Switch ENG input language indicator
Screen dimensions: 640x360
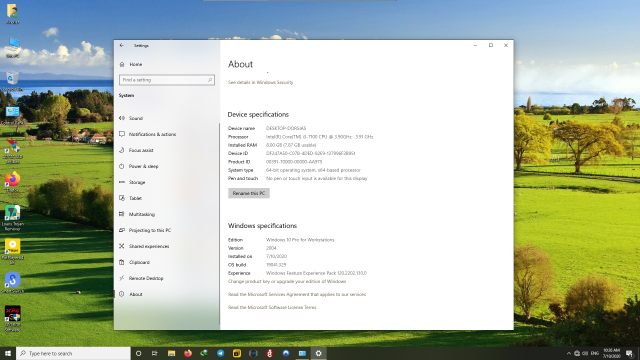[595, 353]
